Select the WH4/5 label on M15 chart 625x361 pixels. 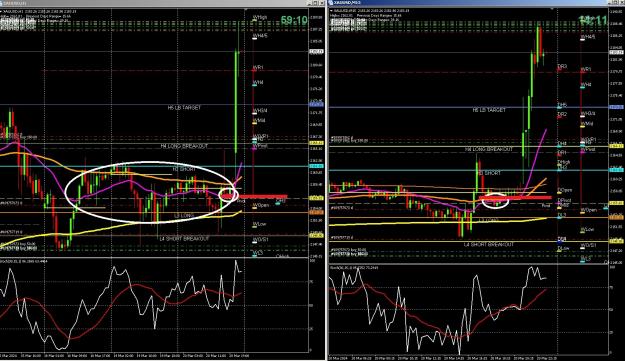[588, 37]
